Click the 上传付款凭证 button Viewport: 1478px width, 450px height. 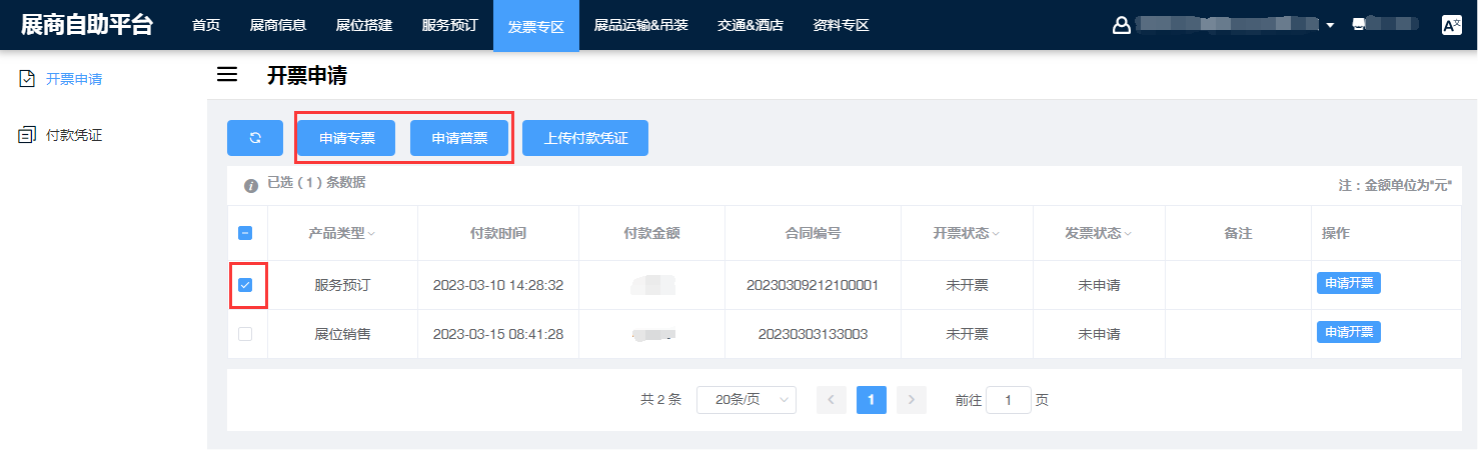[585, 138]
